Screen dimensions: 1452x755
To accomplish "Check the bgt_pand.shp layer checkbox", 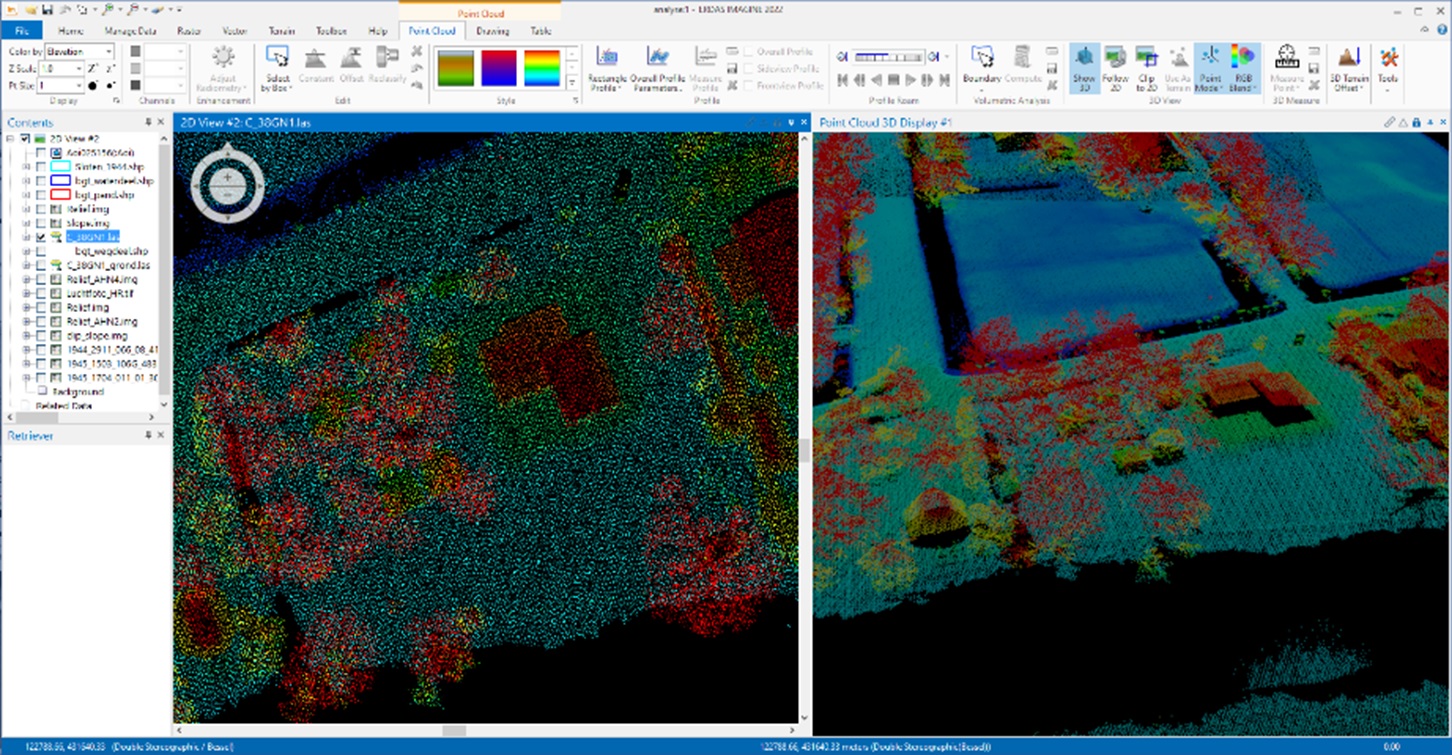I will [40, 195].
